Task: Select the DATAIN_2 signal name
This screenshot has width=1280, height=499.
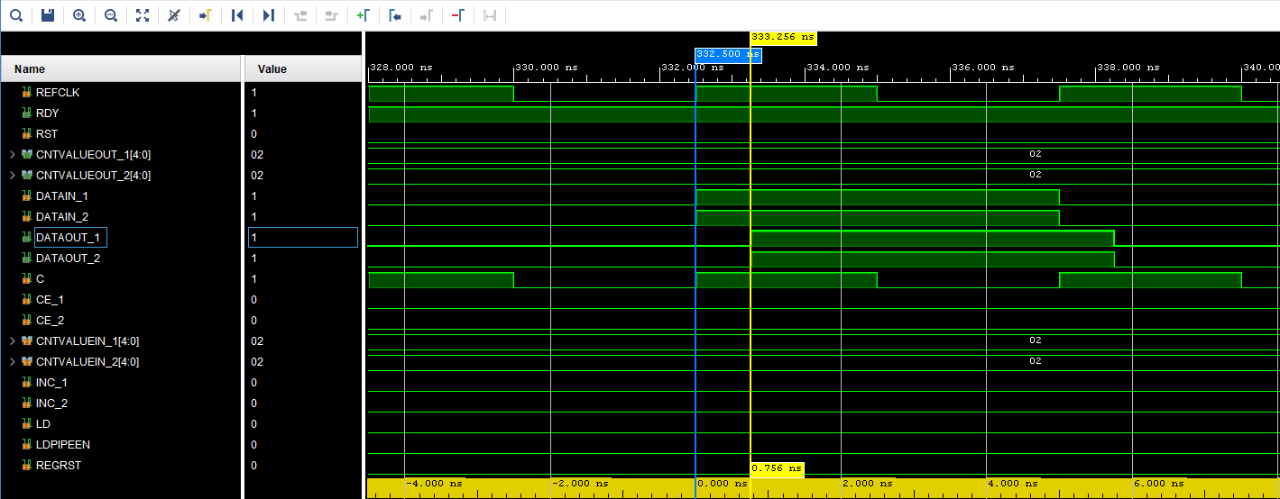Action: click(x=62, y=217)
